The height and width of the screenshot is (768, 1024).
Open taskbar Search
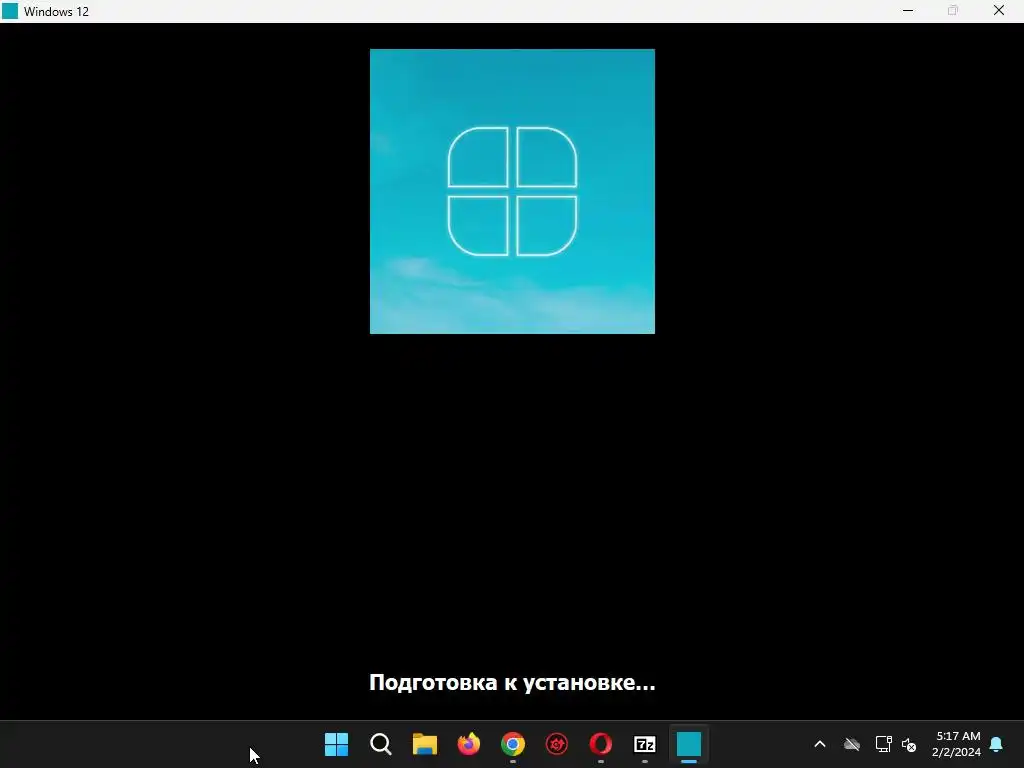[381, 744]
